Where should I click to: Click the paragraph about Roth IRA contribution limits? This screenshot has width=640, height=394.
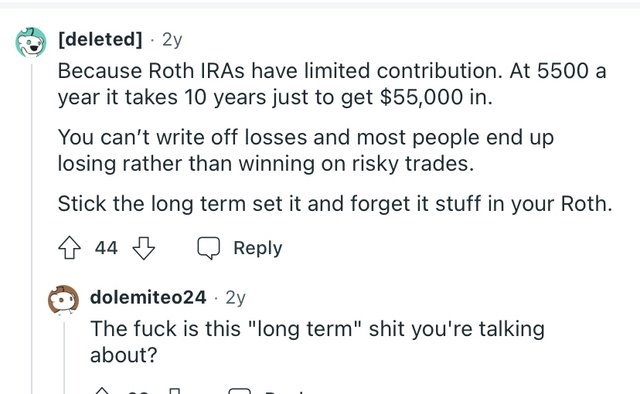tap(332, 84)
